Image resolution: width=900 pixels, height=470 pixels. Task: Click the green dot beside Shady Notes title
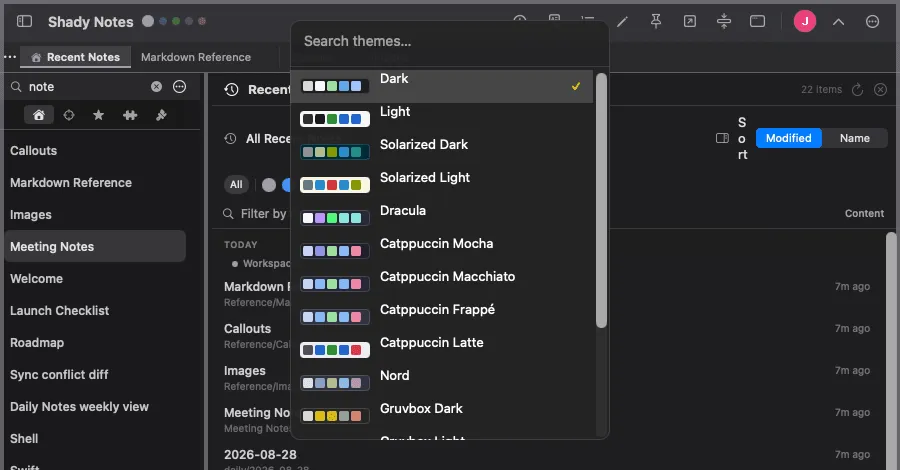point(176,21)
